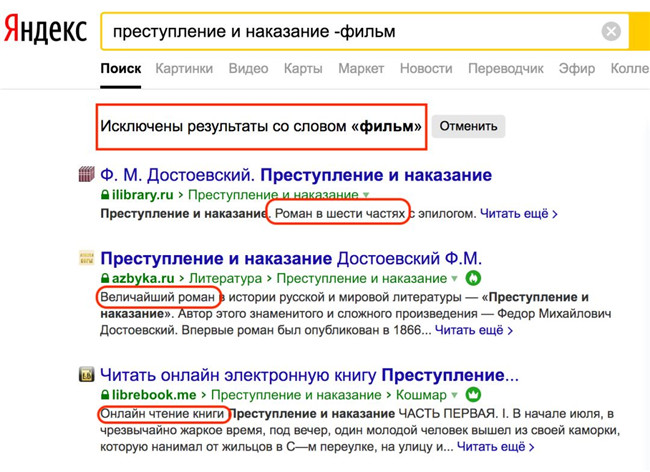This screenshot has height=472, width=650.
Task: Open azbyka.ru breadcrumb 'Преступление и наказание'
Action: pos(361,278)
